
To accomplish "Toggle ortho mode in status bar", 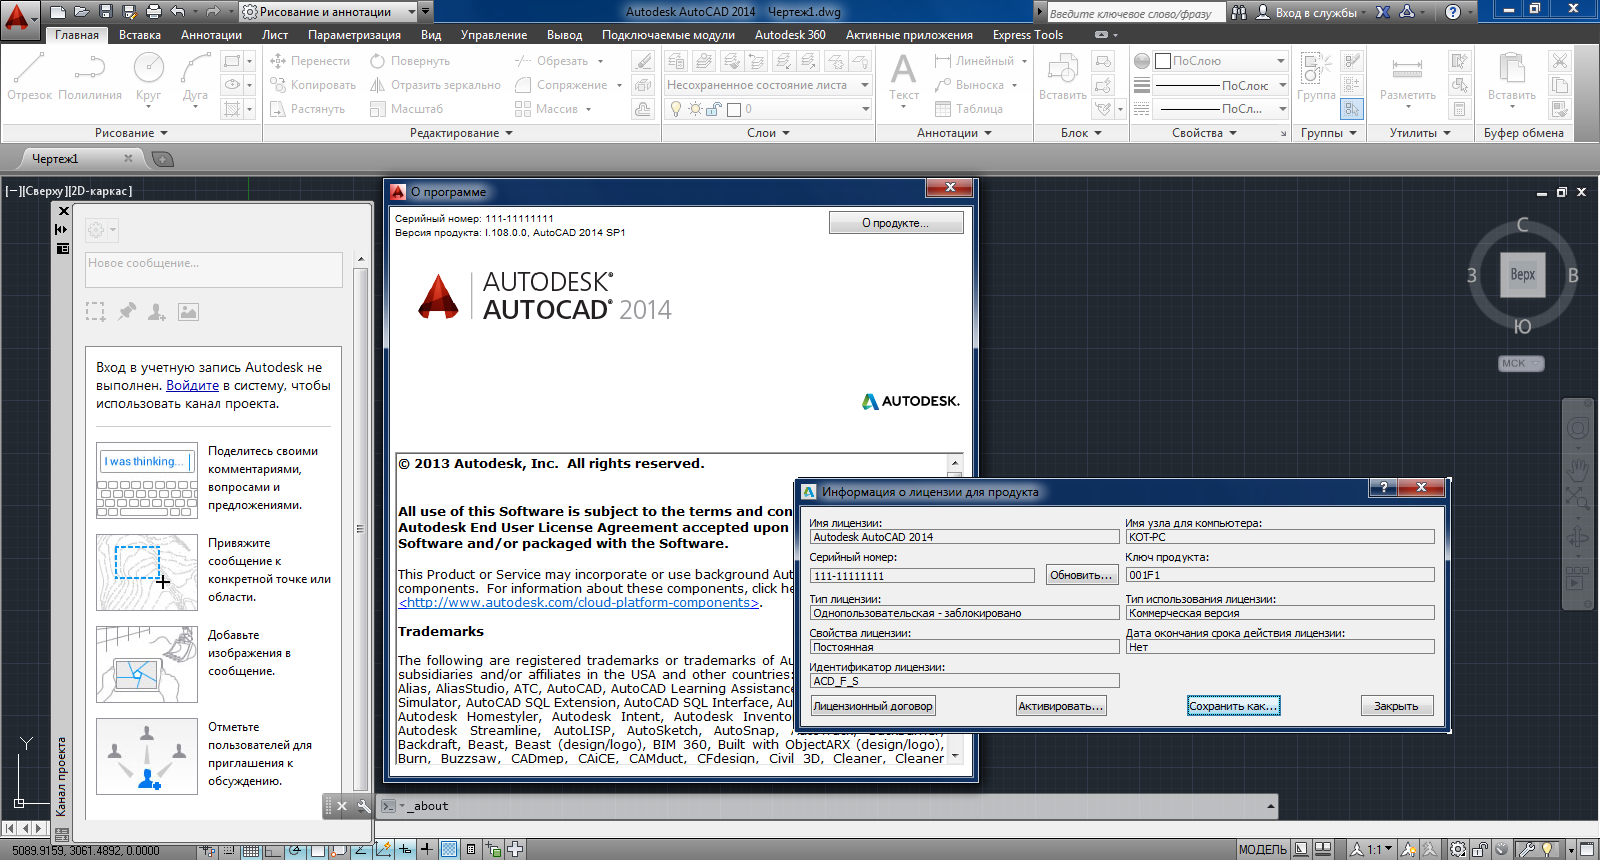I will [273, 850].
